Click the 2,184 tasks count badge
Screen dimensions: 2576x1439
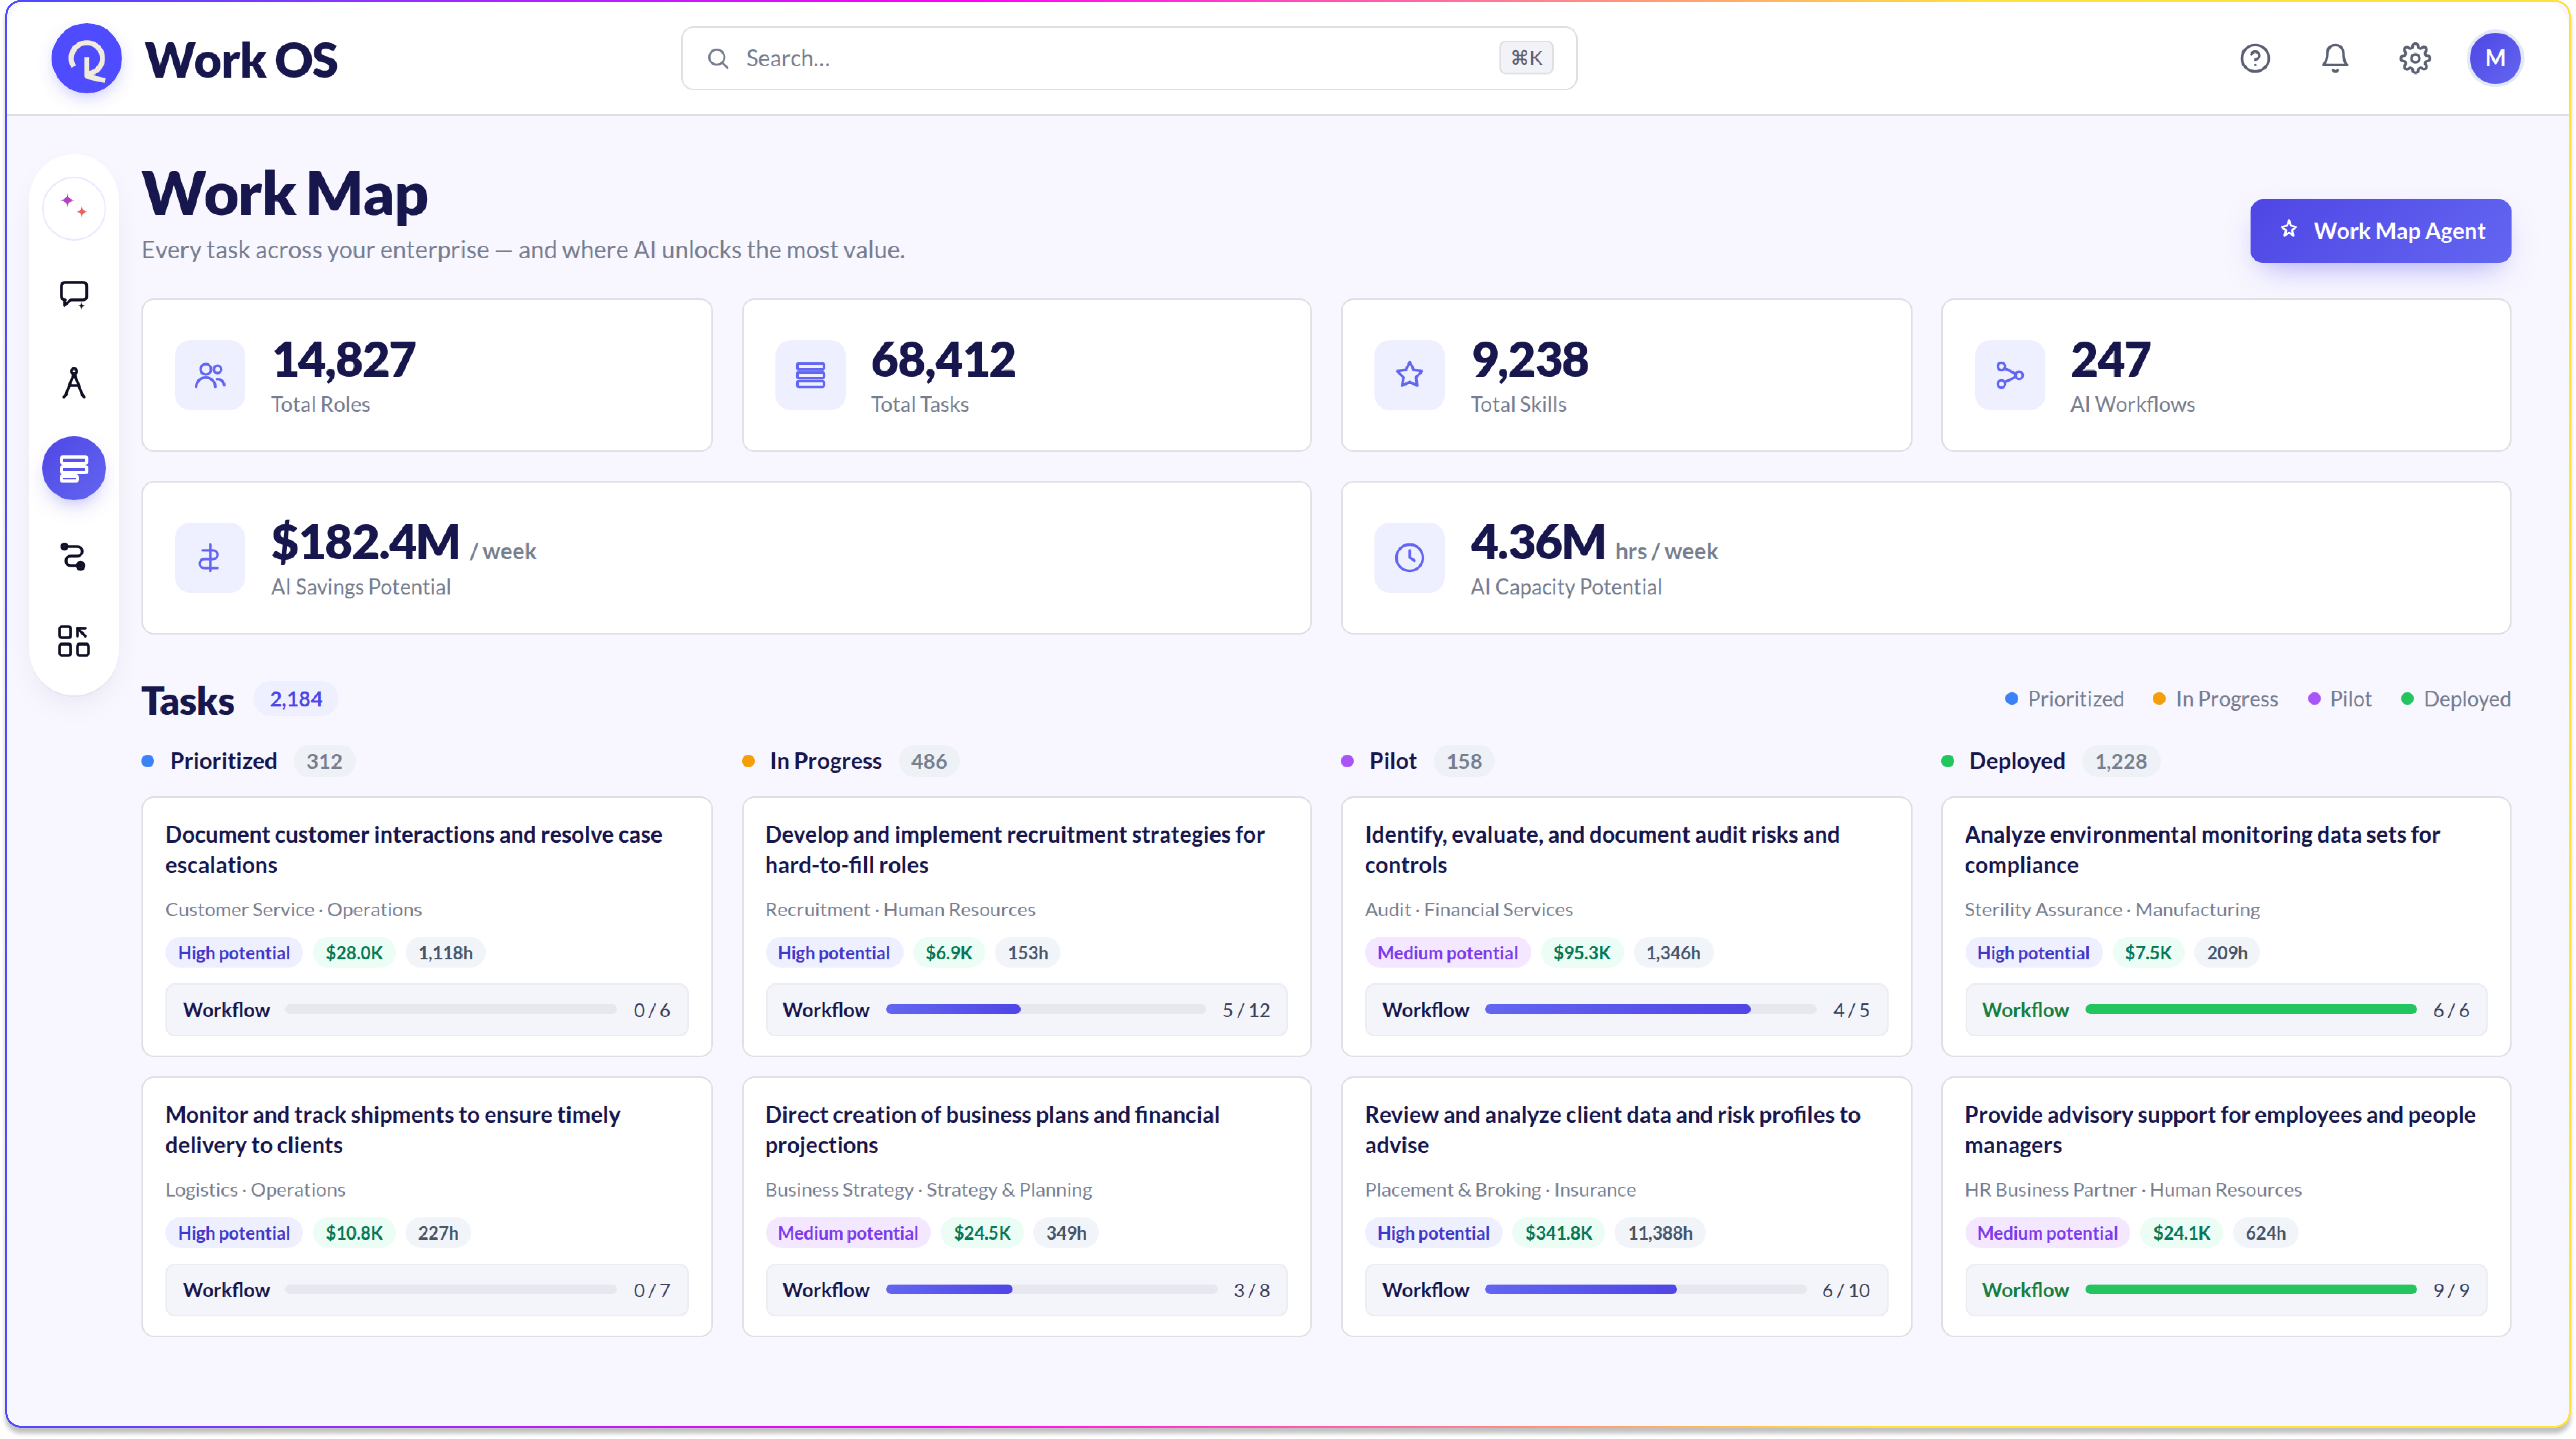point(296,699)
